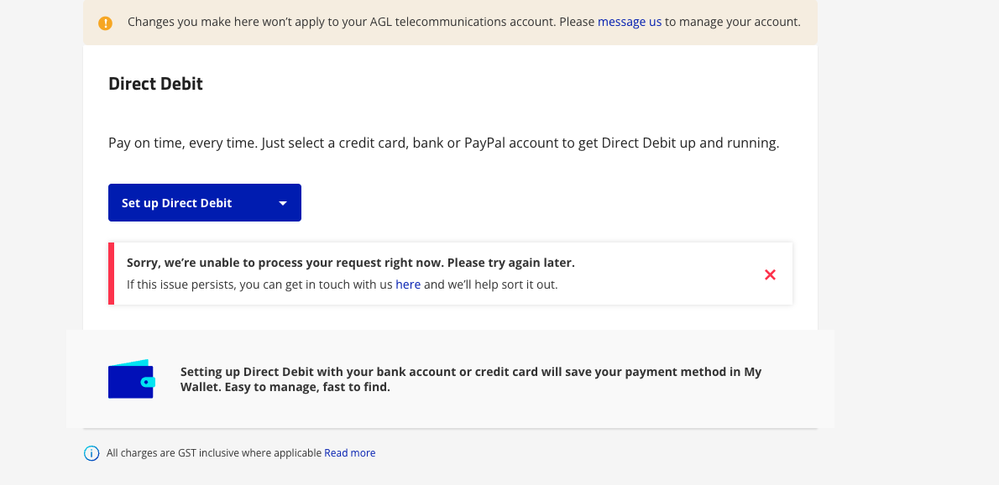
Task: Open the 'Read more' GST link
Action: click(x=349, y=453)
